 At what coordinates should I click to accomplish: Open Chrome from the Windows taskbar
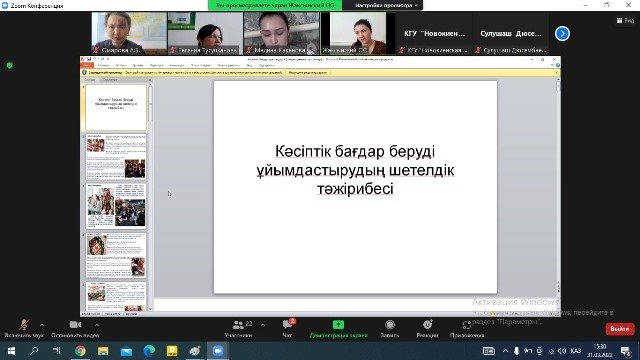coord(80,351)
